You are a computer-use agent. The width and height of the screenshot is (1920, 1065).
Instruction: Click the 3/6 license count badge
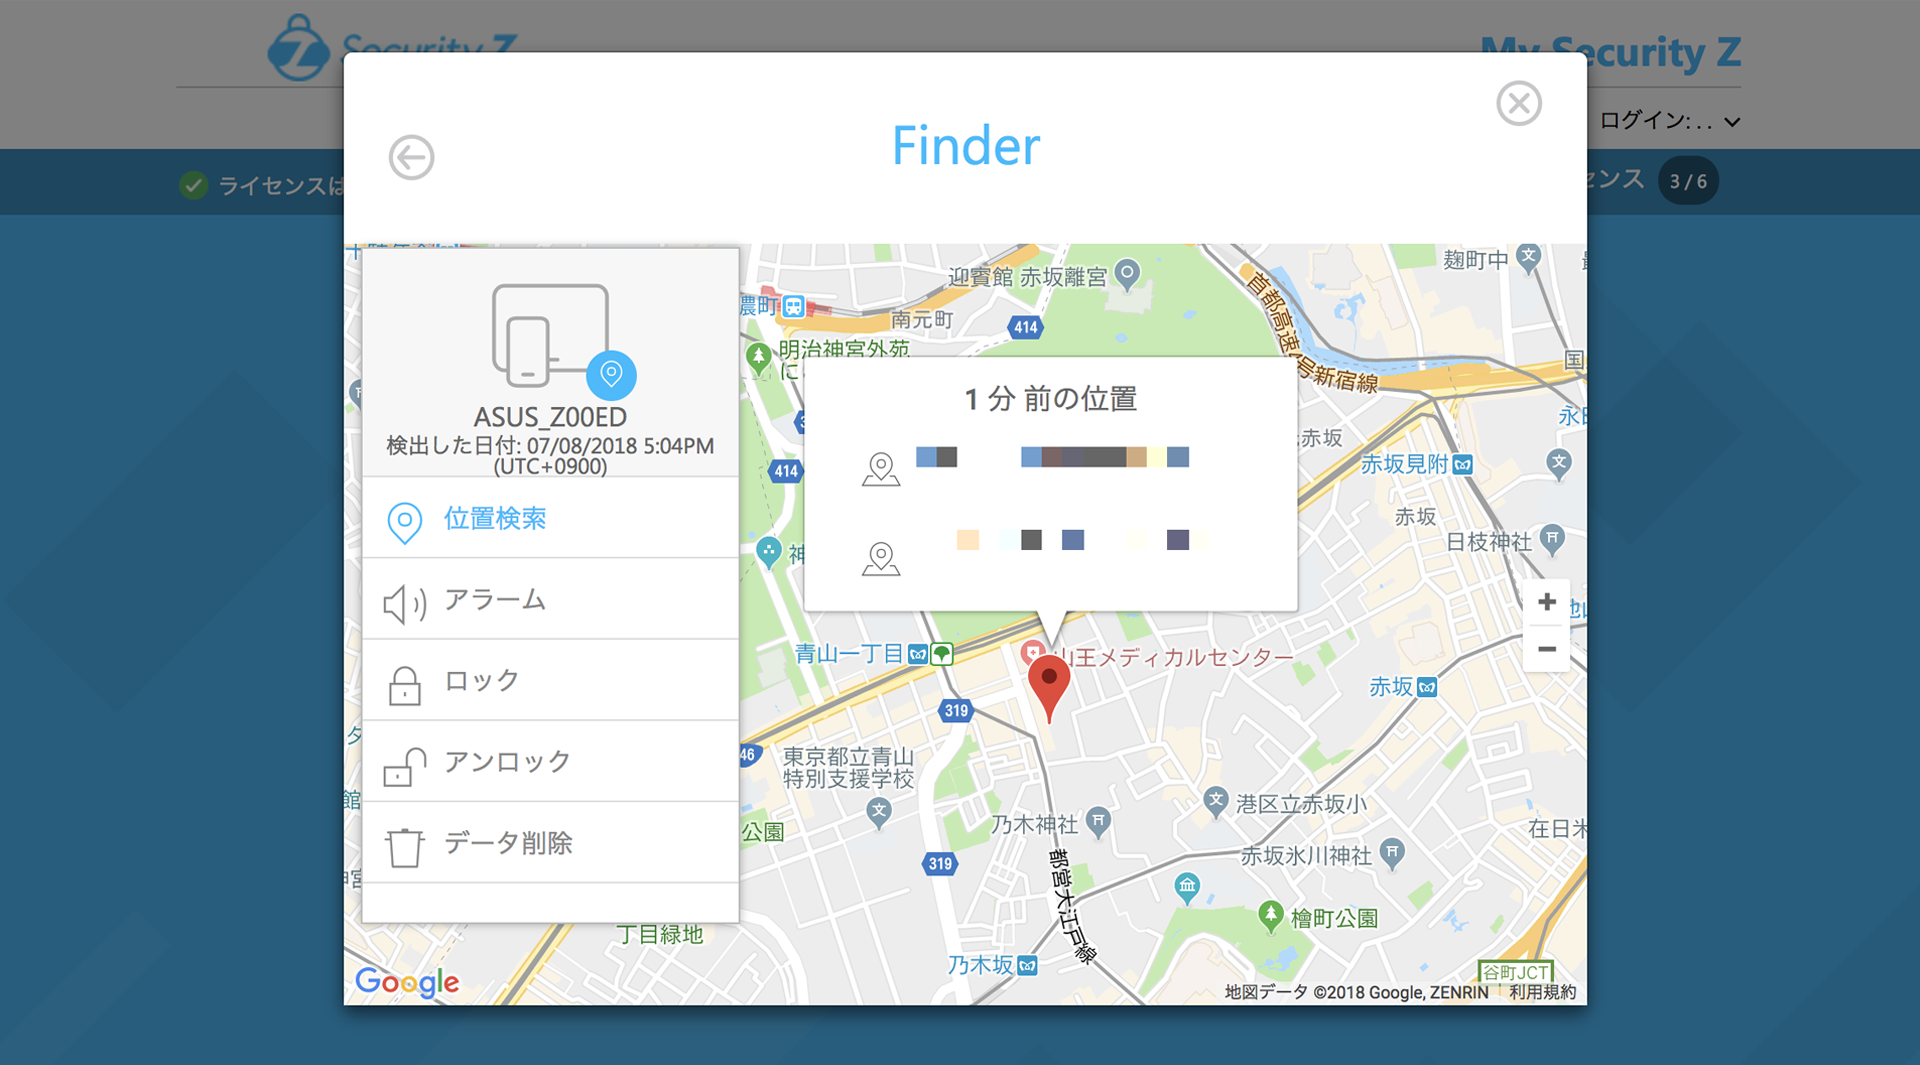pyautogui.click(x=1688, y=181)
